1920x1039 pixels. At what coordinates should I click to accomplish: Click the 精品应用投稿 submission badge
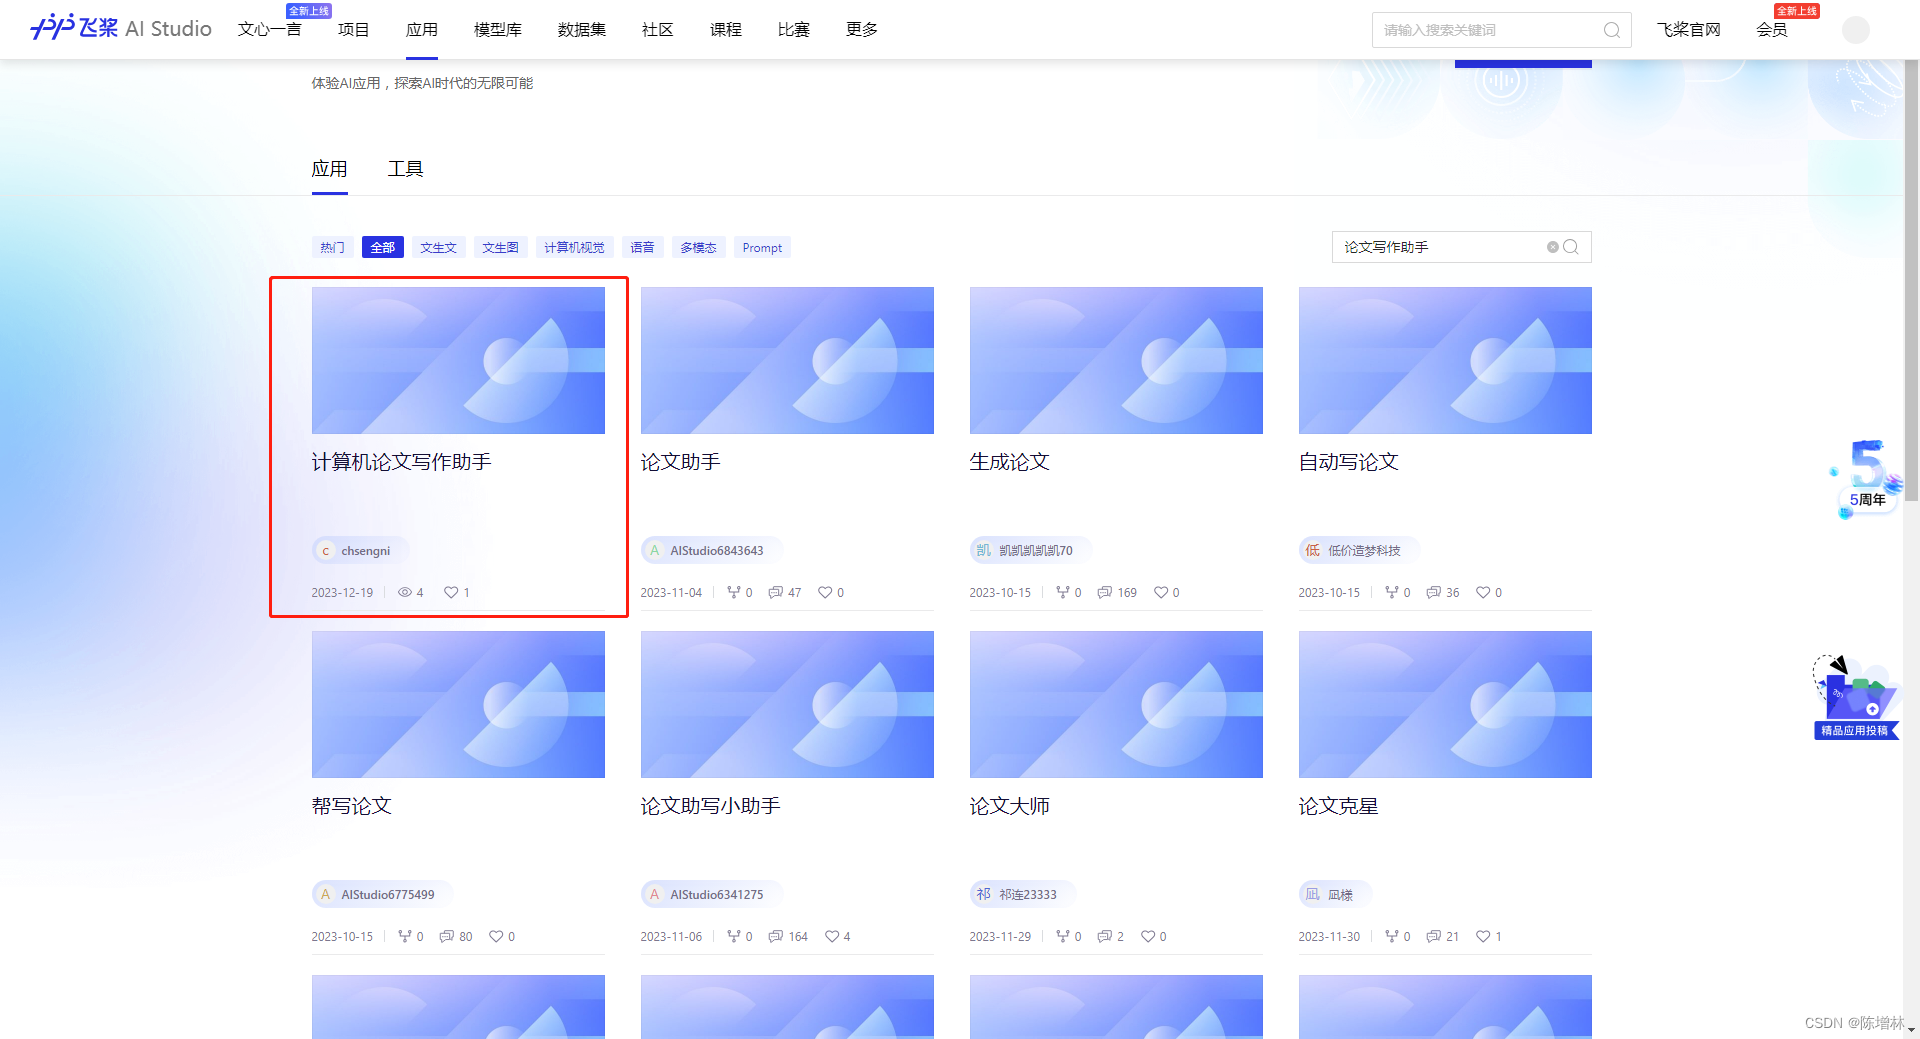point(1855,731)
